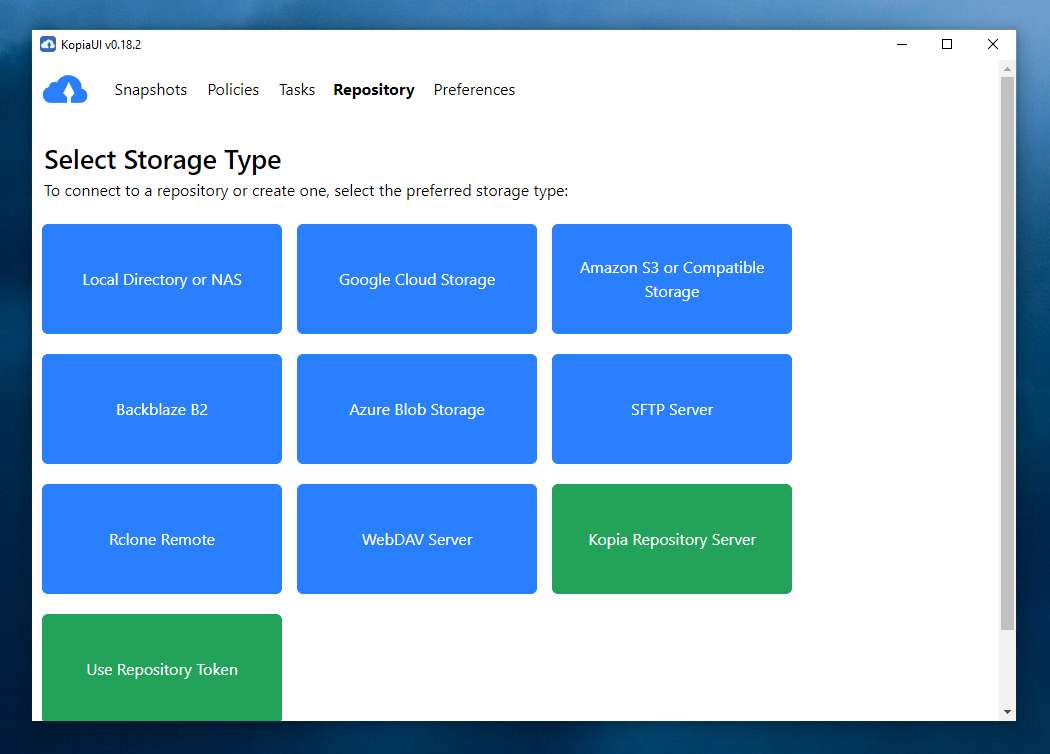
Task: Close the KopiaUI window
Action: click(992, 44)
